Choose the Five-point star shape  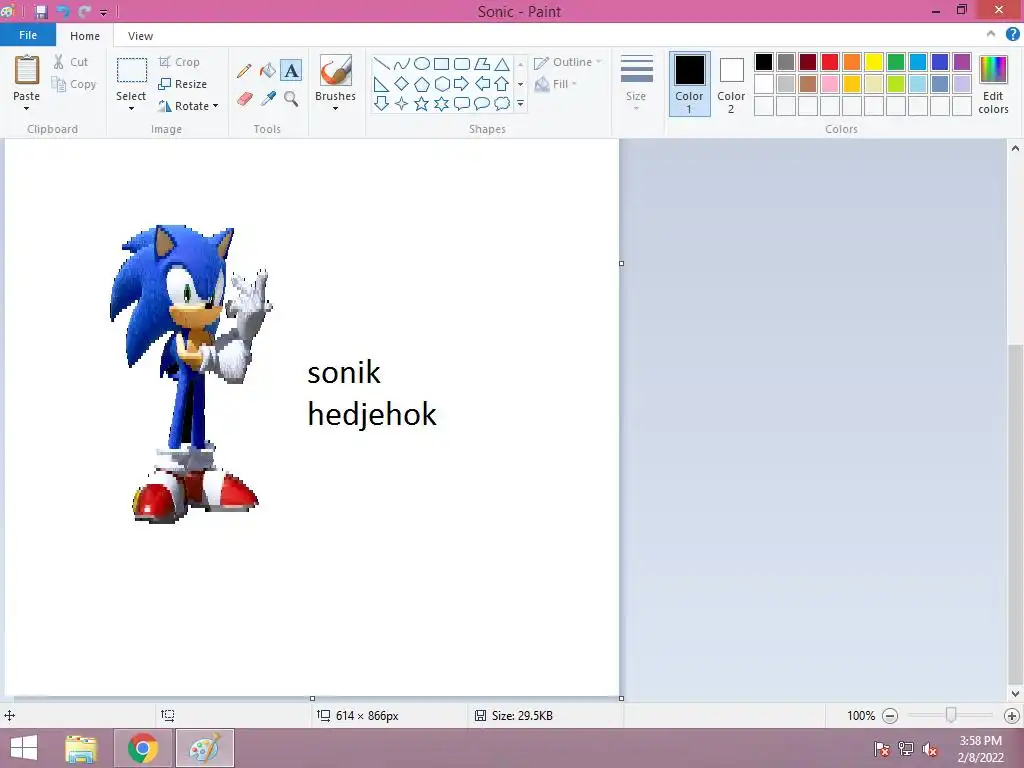(x=422, y=103)
